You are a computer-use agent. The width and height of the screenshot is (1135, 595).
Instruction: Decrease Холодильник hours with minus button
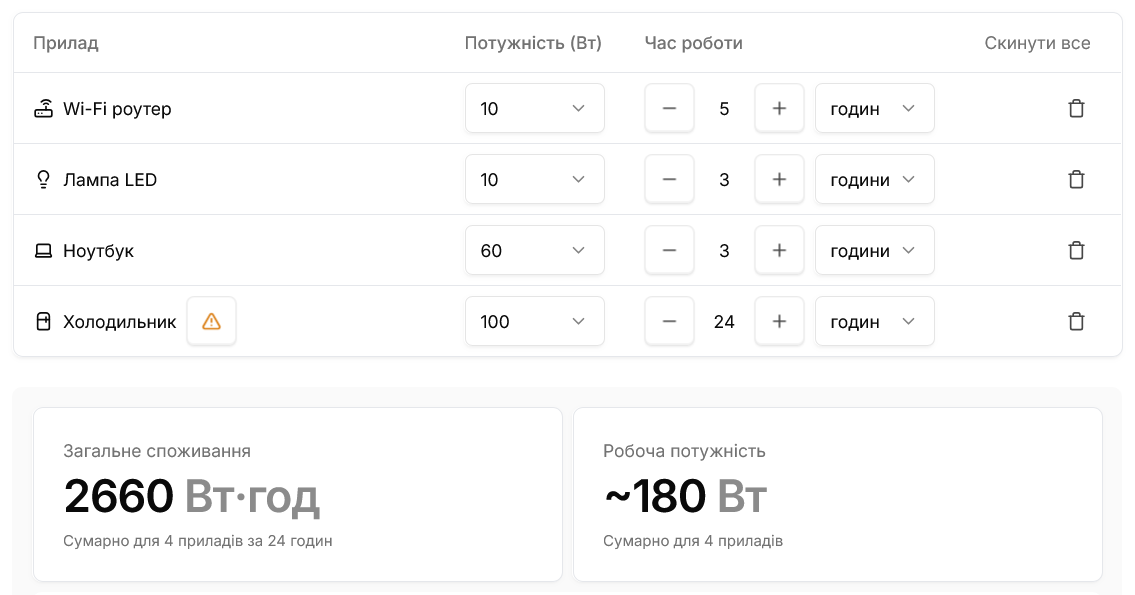point(669,321)
